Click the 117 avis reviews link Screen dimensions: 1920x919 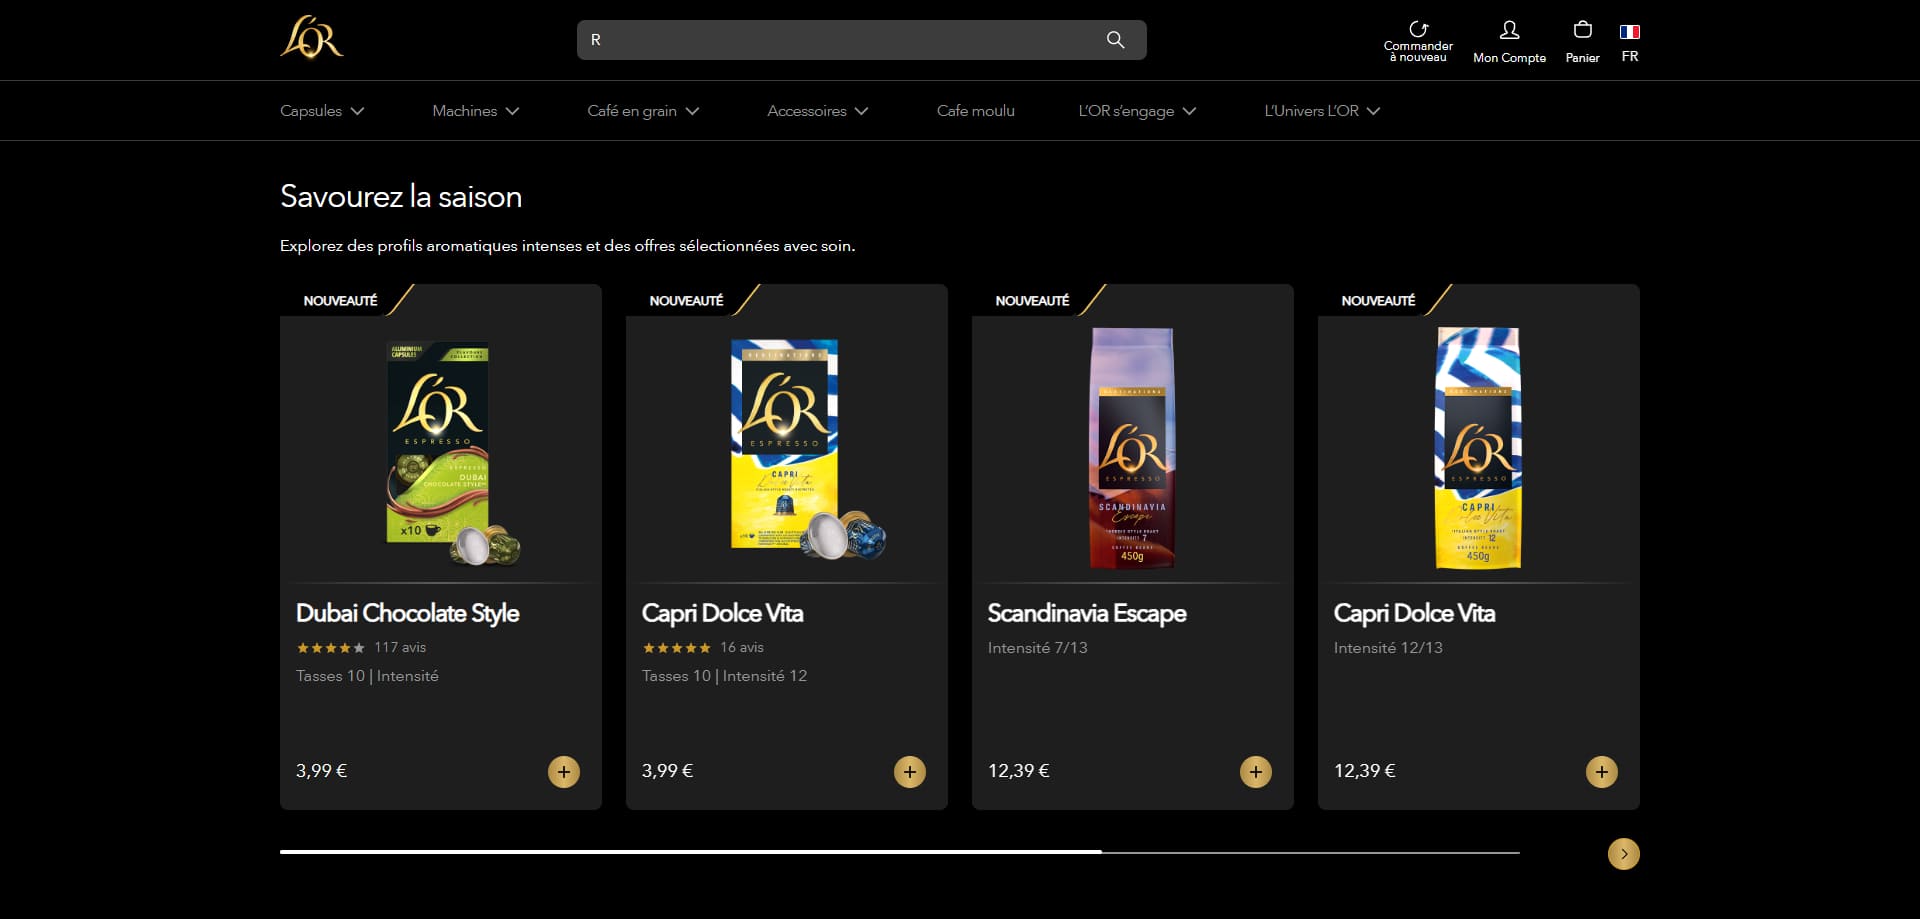pyautogui.click(x=400, y=648)
